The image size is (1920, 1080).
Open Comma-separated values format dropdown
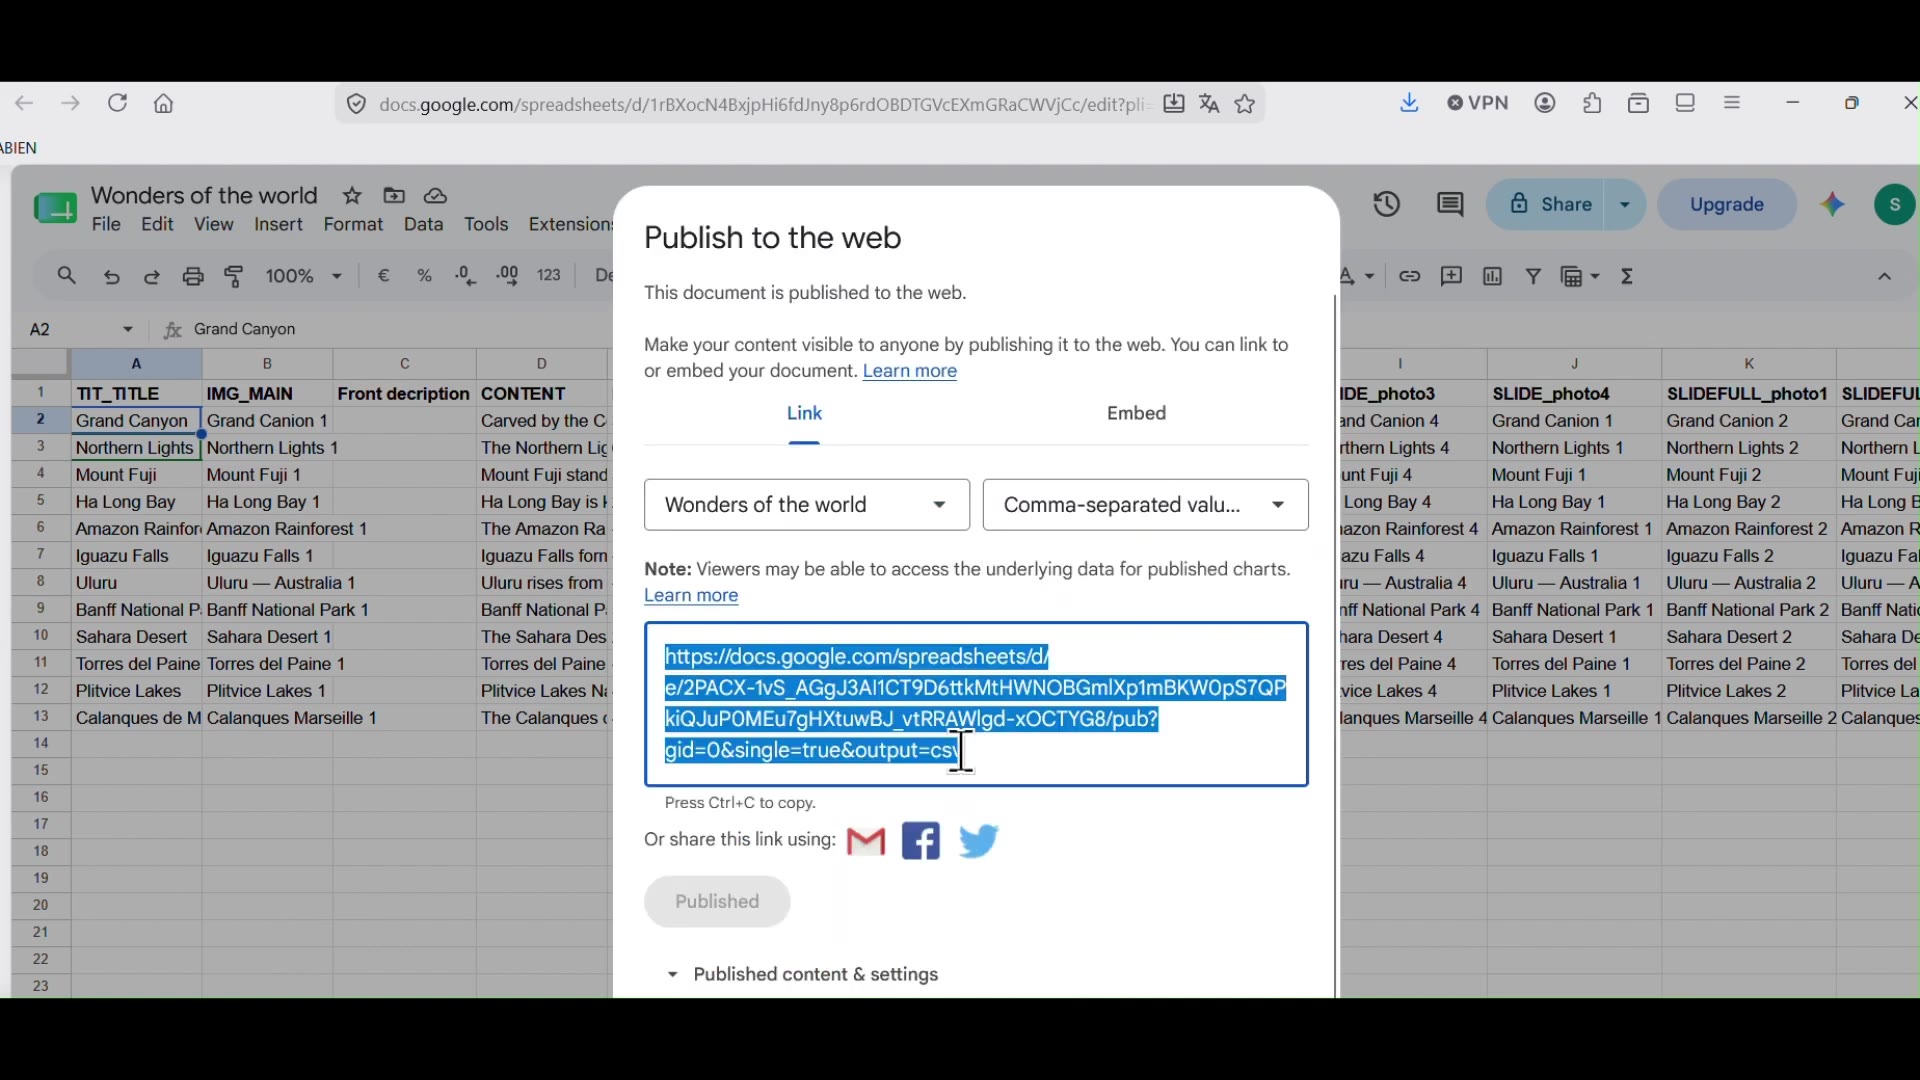[x=1146, y=505]
